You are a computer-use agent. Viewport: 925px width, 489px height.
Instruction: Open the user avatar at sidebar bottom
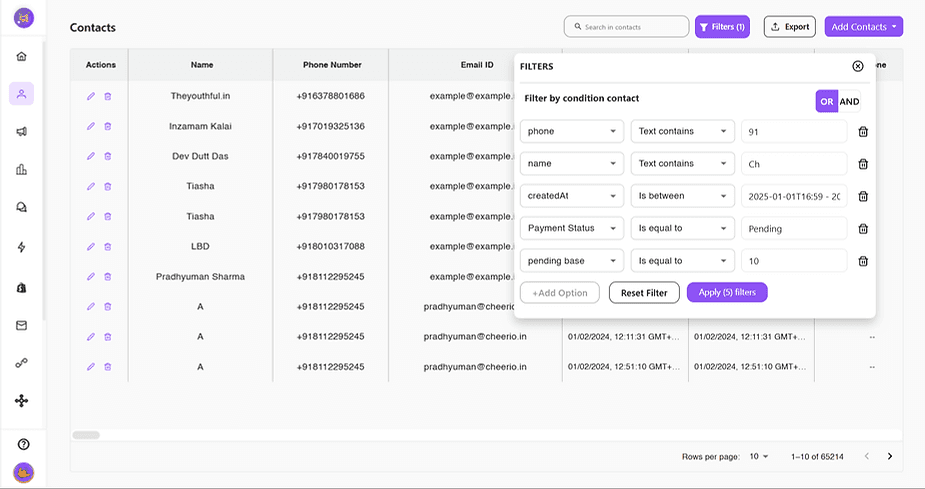tap(24, 472)
